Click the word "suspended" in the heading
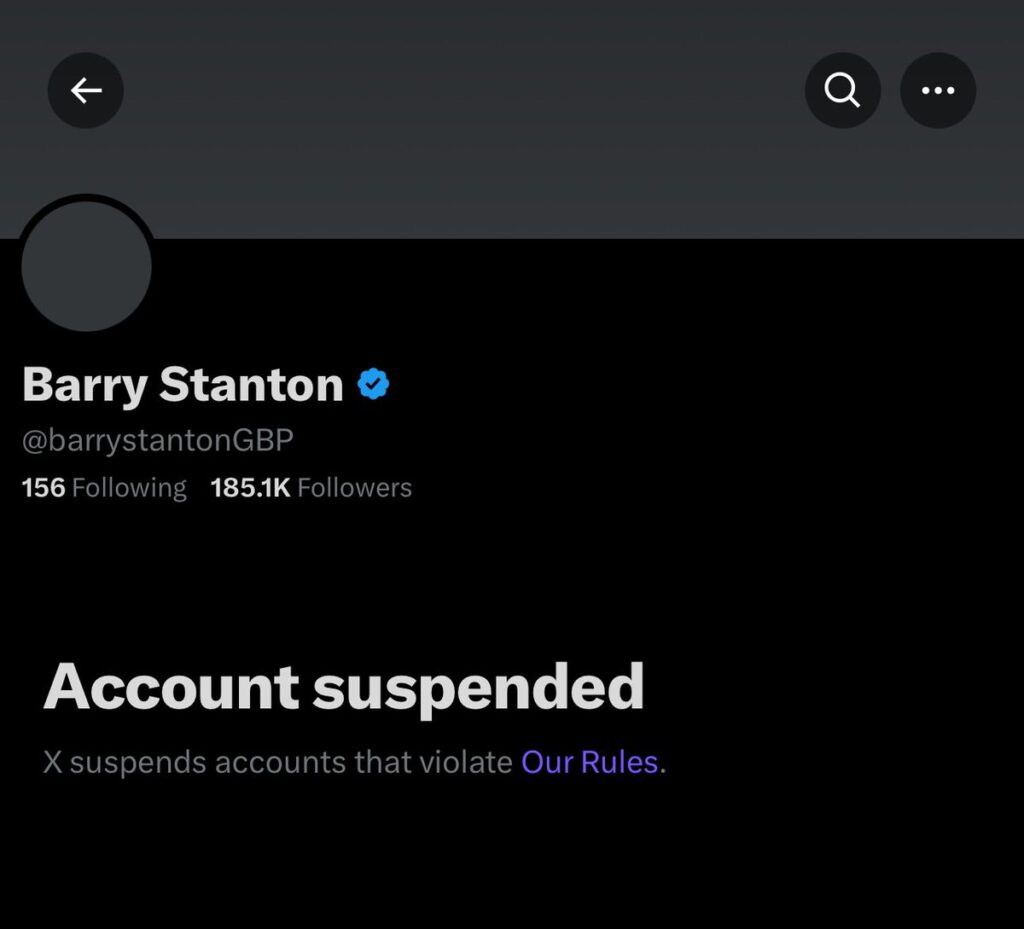This screenshot has height=929, width=1024. click(x=479, y=689)
